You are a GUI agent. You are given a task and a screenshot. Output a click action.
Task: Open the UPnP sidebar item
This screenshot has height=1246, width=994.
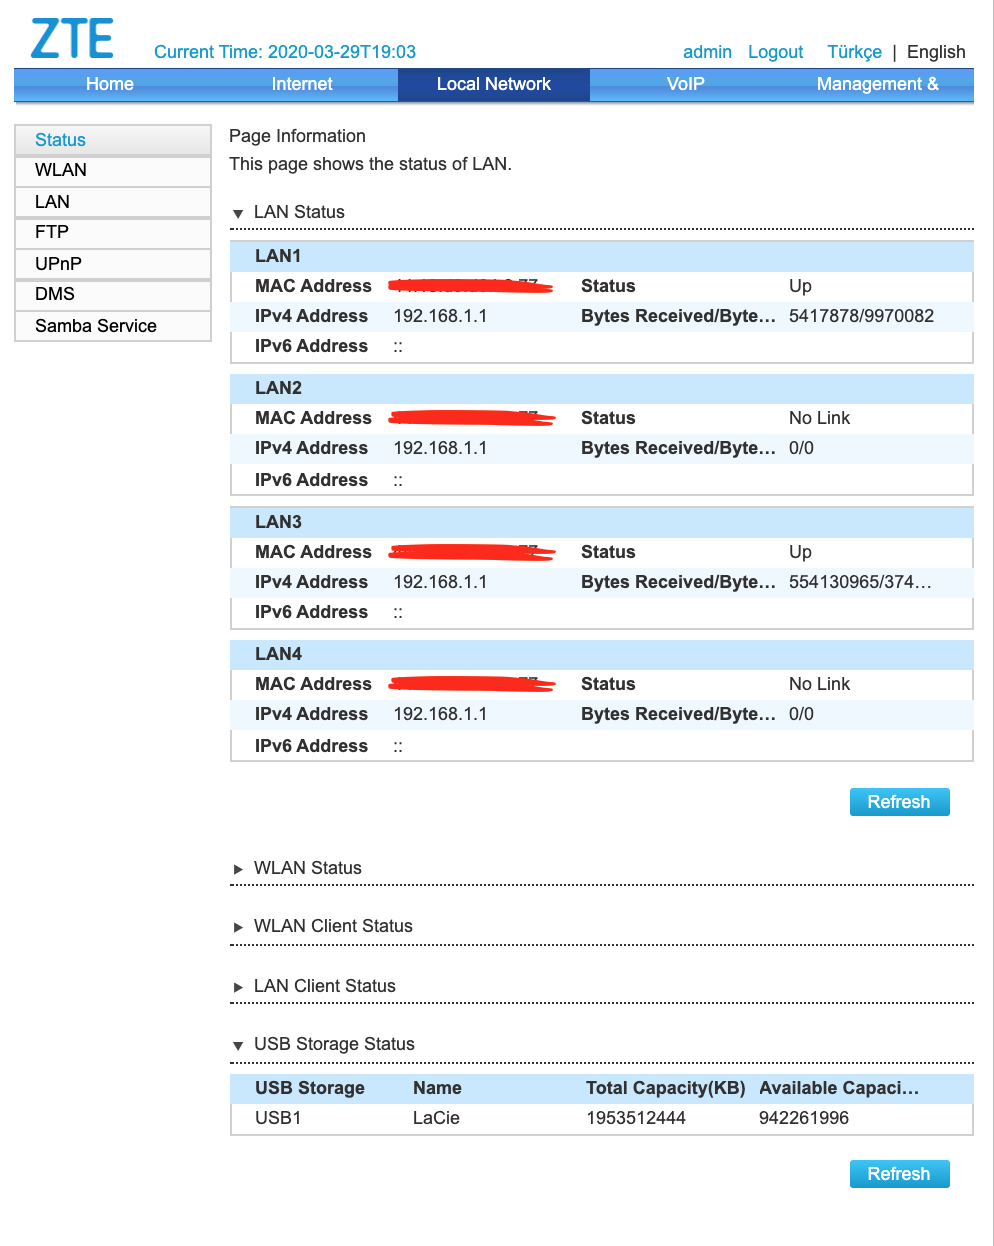(x=113, y=264)
